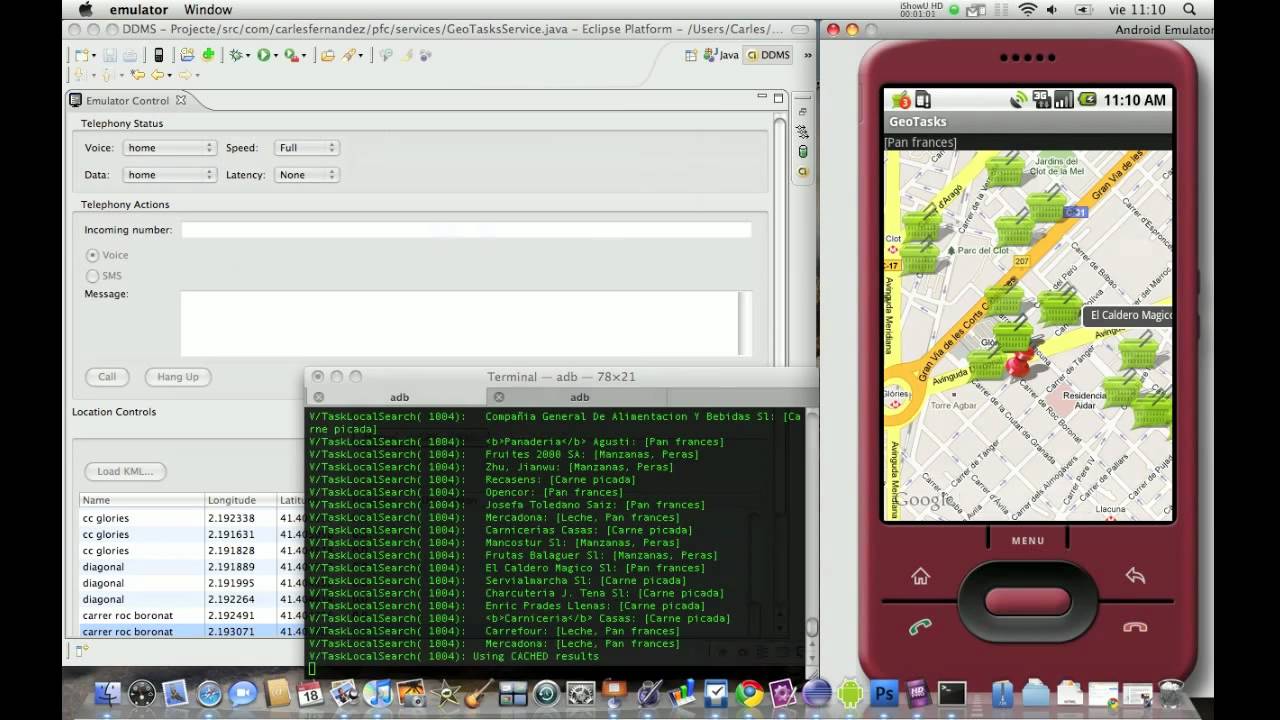Screen dimensions: 1280x720
Task: Click the Hang Up button
Action: (x=178, y=377)
